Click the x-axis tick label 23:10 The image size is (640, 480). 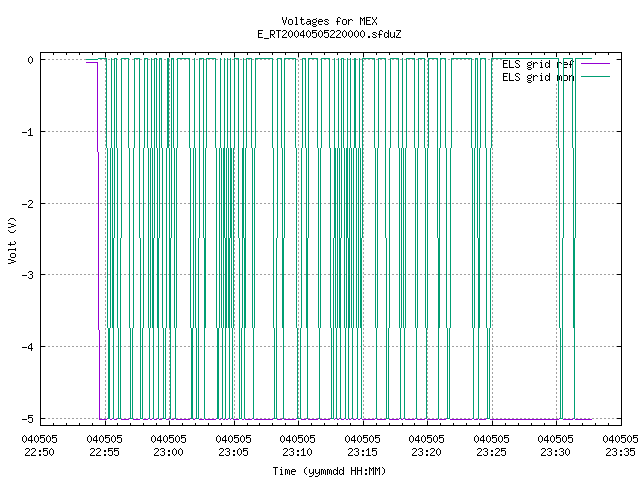[x=298, y=452]
